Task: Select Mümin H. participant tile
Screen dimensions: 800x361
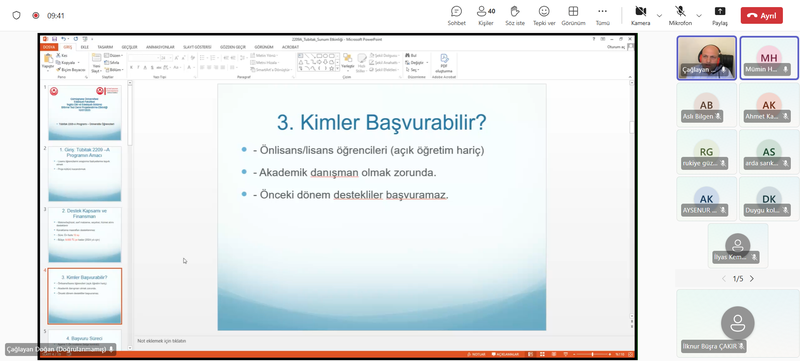Action: (769, 58)
